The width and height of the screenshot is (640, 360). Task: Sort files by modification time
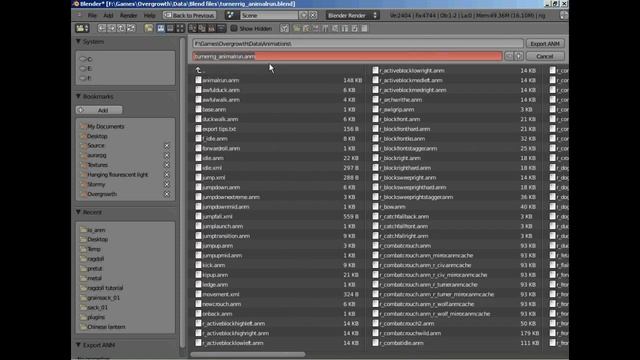click(x=211, y=28)
